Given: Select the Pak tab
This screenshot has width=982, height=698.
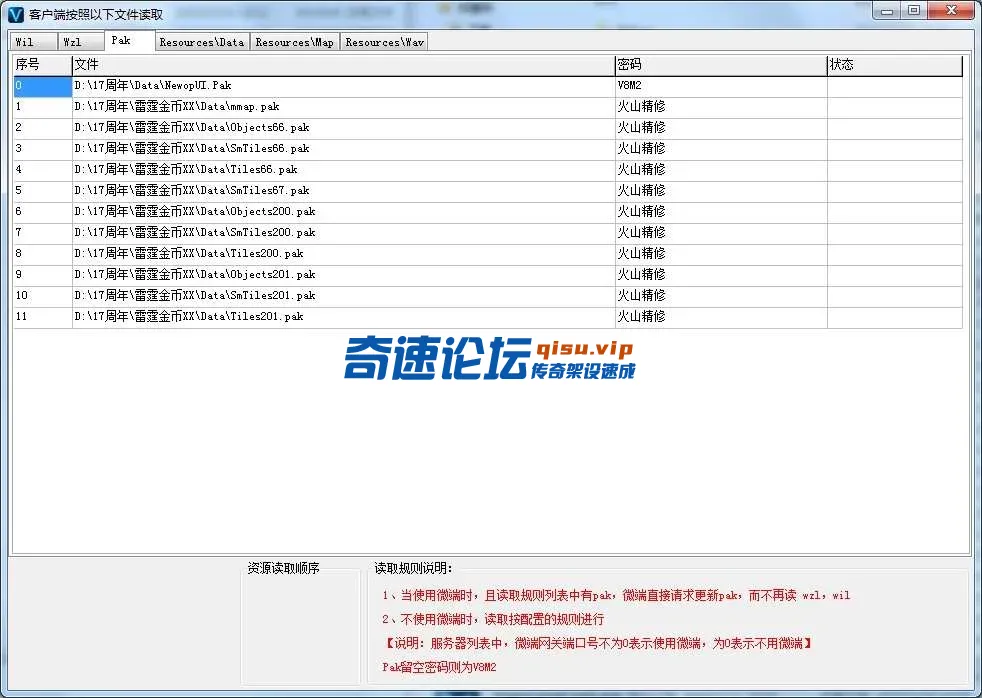Looking at the screenshot, I should (x=129, y=41).
